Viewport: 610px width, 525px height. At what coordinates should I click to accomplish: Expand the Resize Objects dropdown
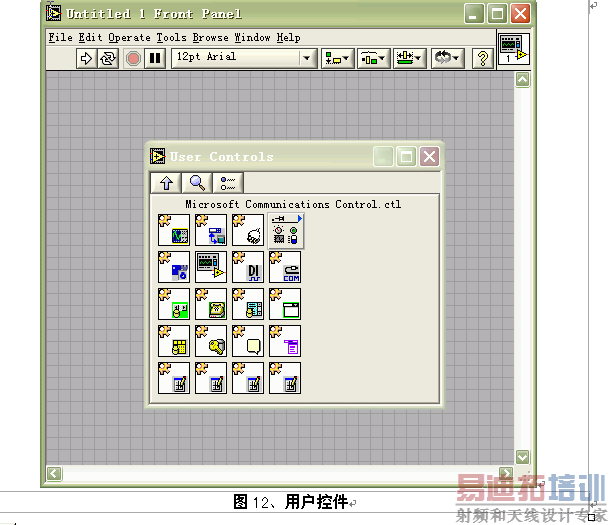coord(410,59)
